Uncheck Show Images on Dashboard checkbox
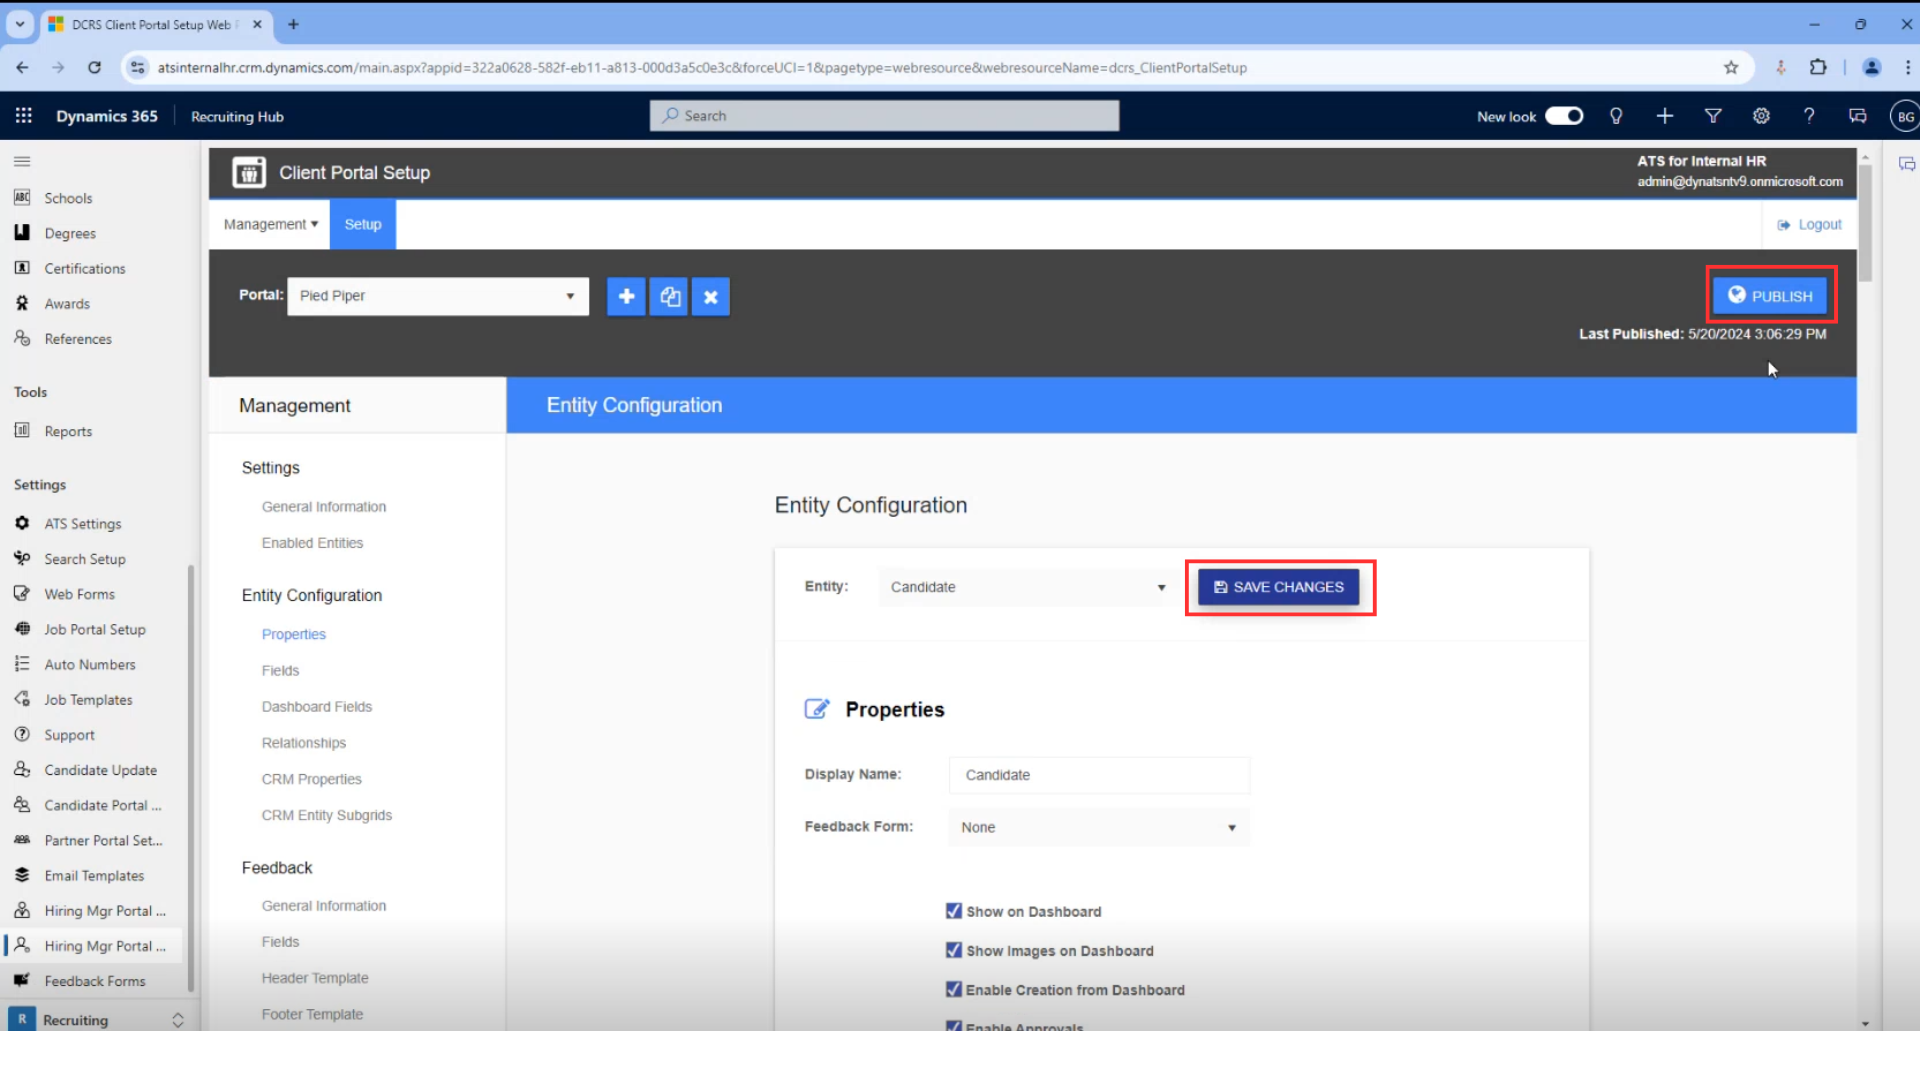Image resolution: width=1920 pixels, height=1080 pixels. (x=954, y=950)
